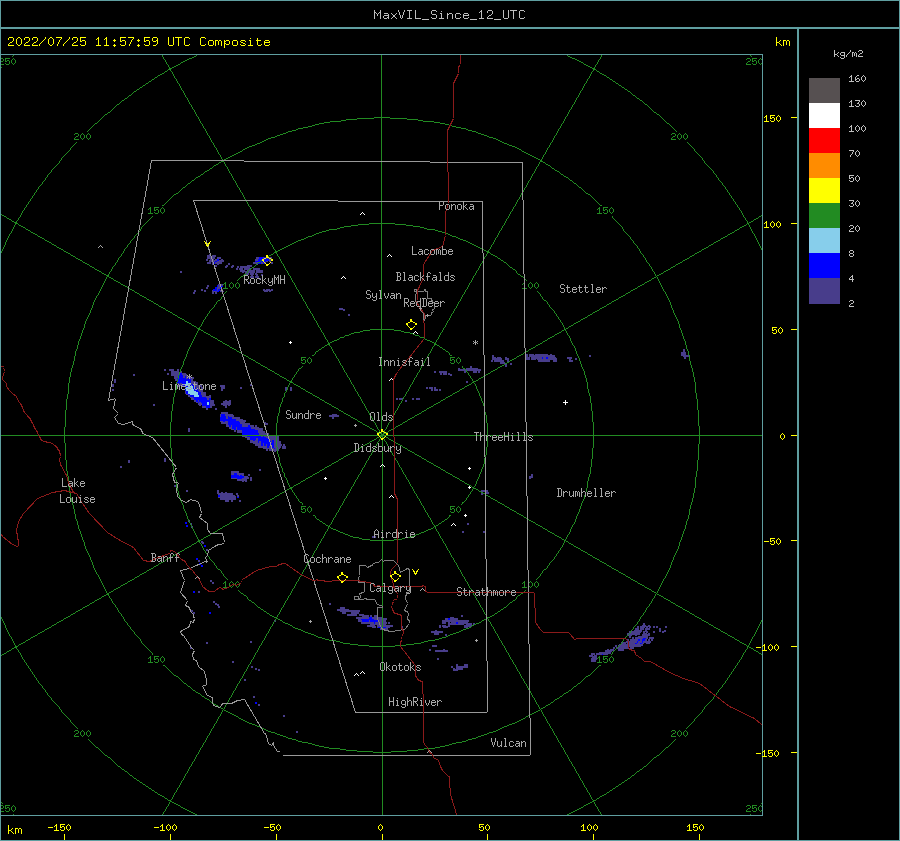Image resolution: width=900 pixels, height=841 pixels.
Task: Click the light blue VIL core near Limestone
Action: 192,389
